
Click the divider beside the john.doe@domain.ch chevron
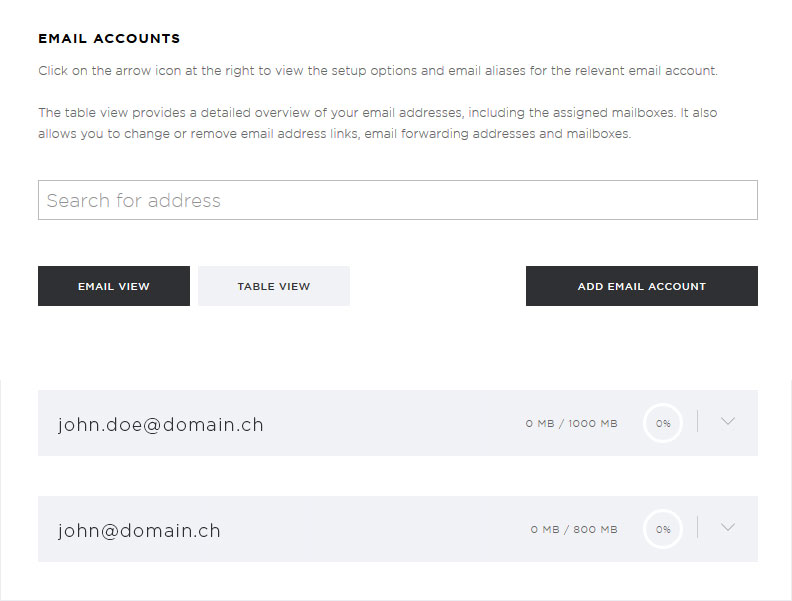click(x=698, y=421)
